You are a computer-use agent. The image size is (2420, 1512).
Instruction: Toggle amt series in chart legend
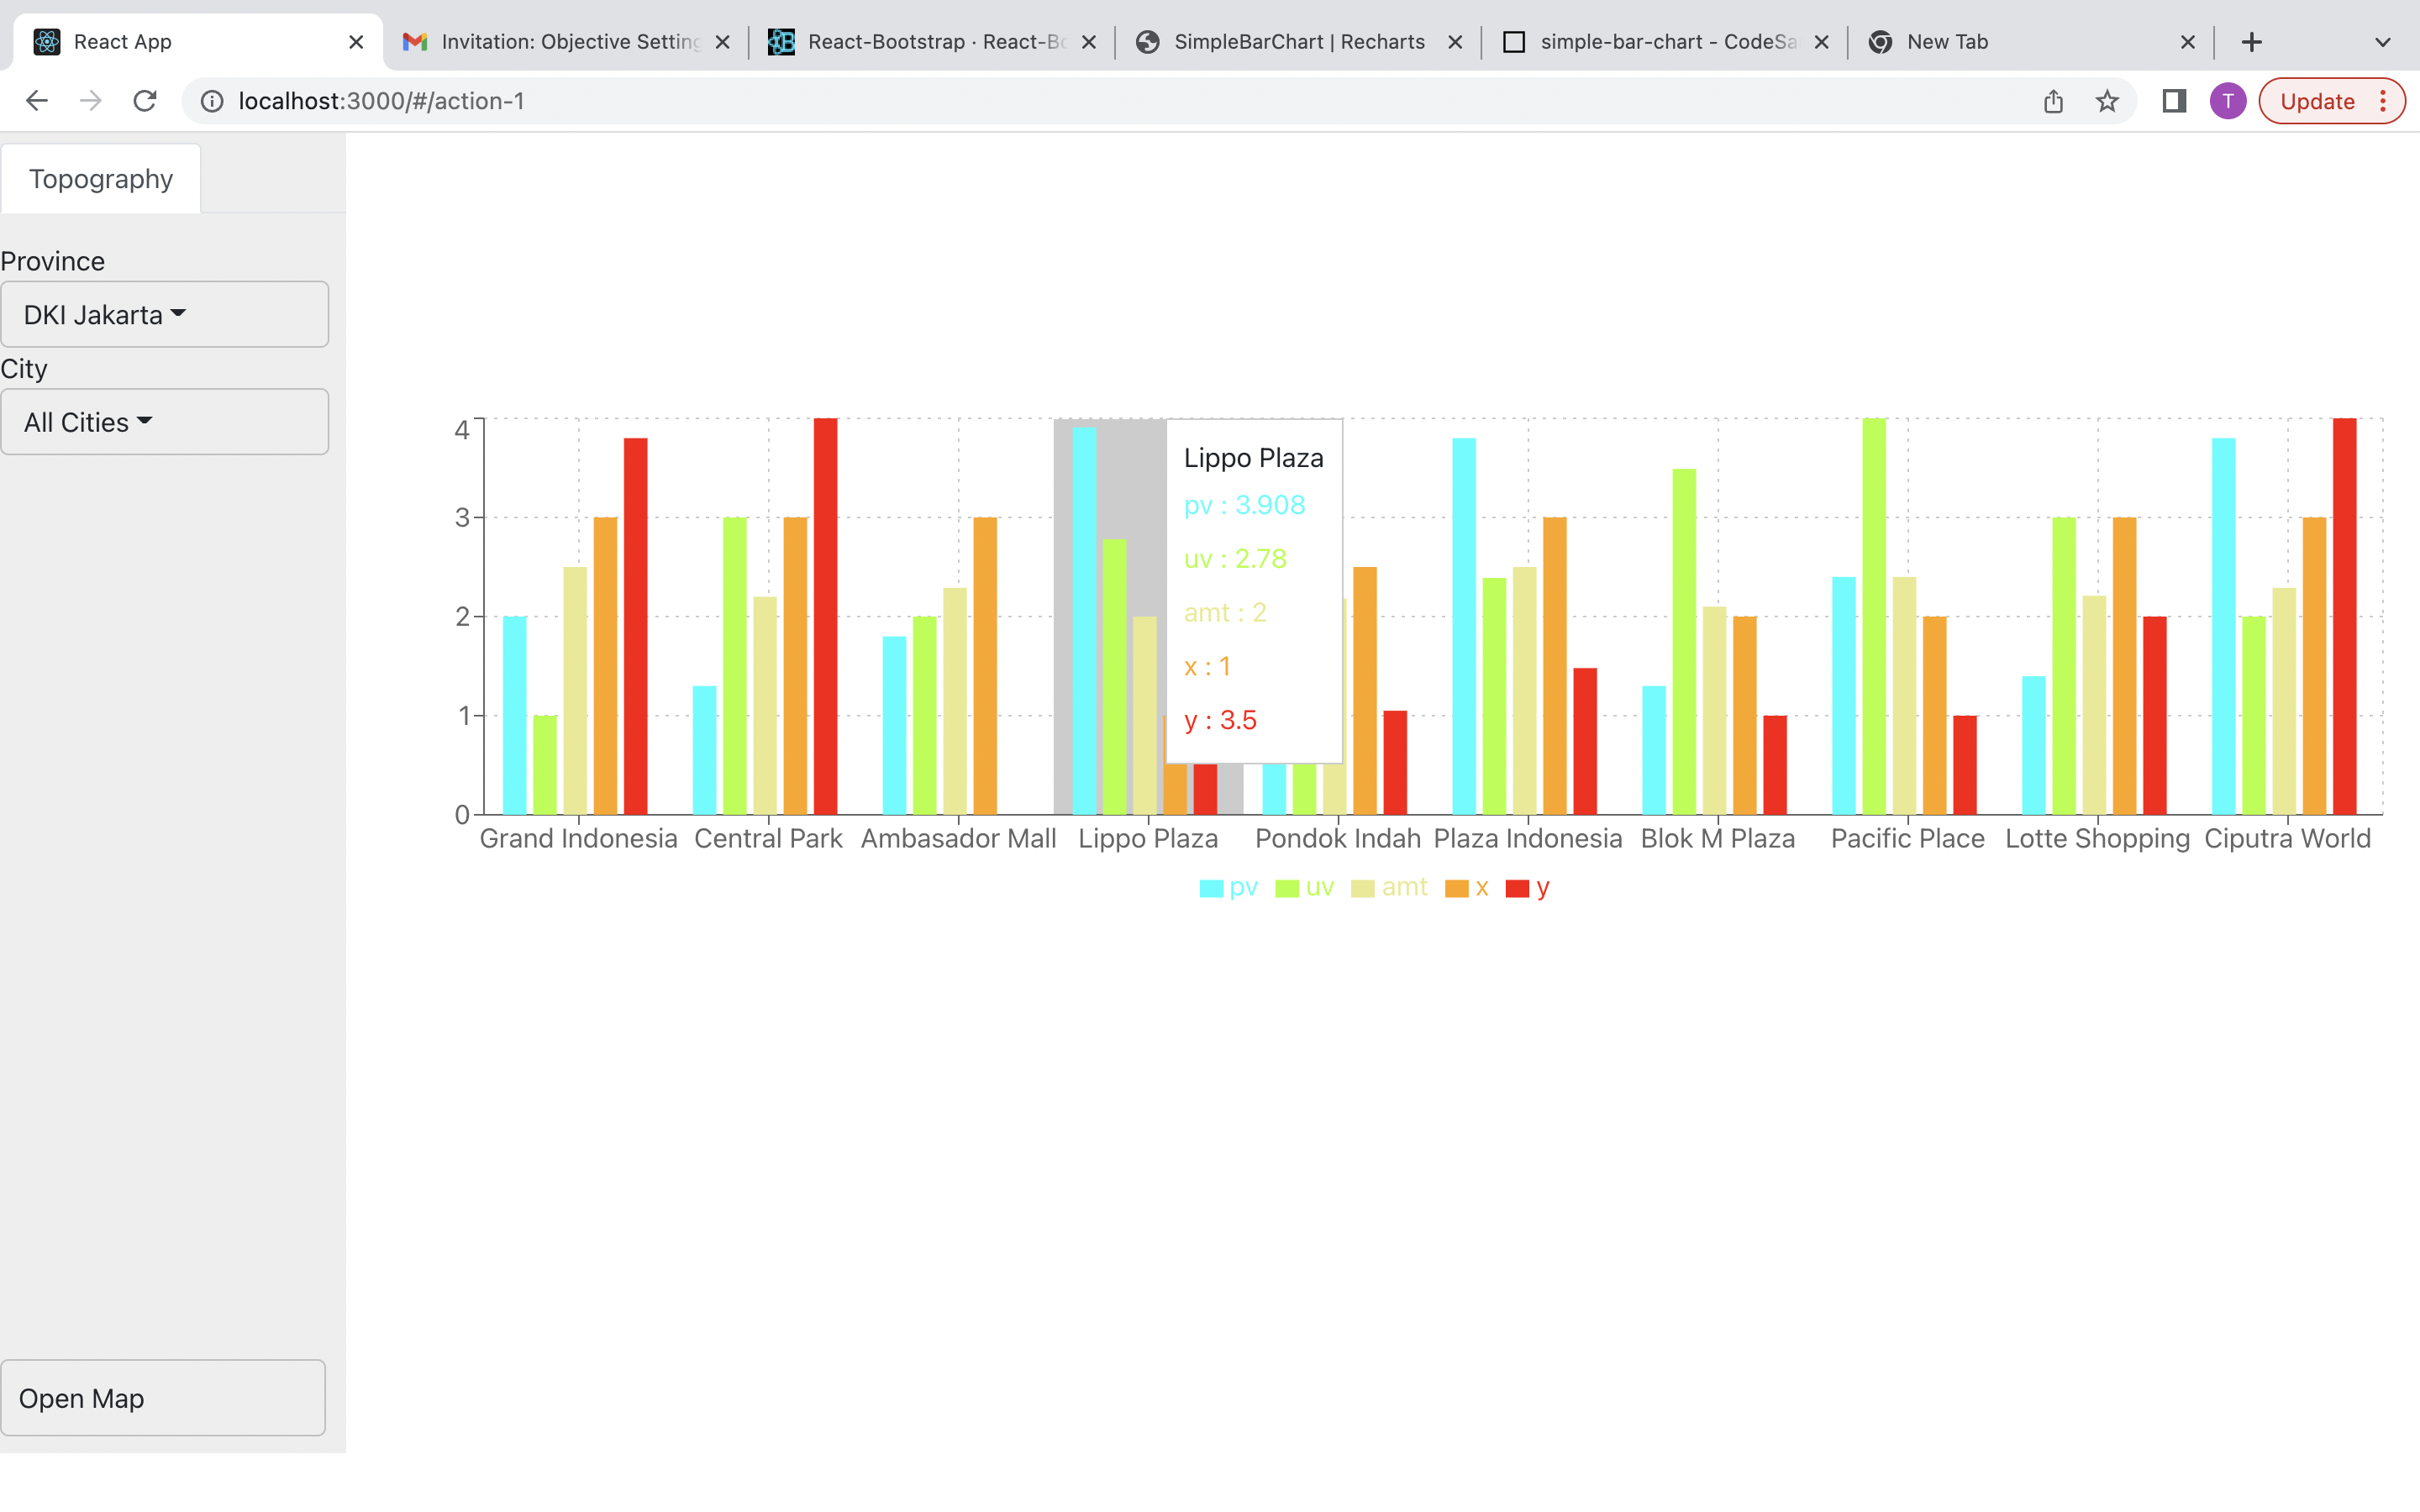tap(1389, 888)
